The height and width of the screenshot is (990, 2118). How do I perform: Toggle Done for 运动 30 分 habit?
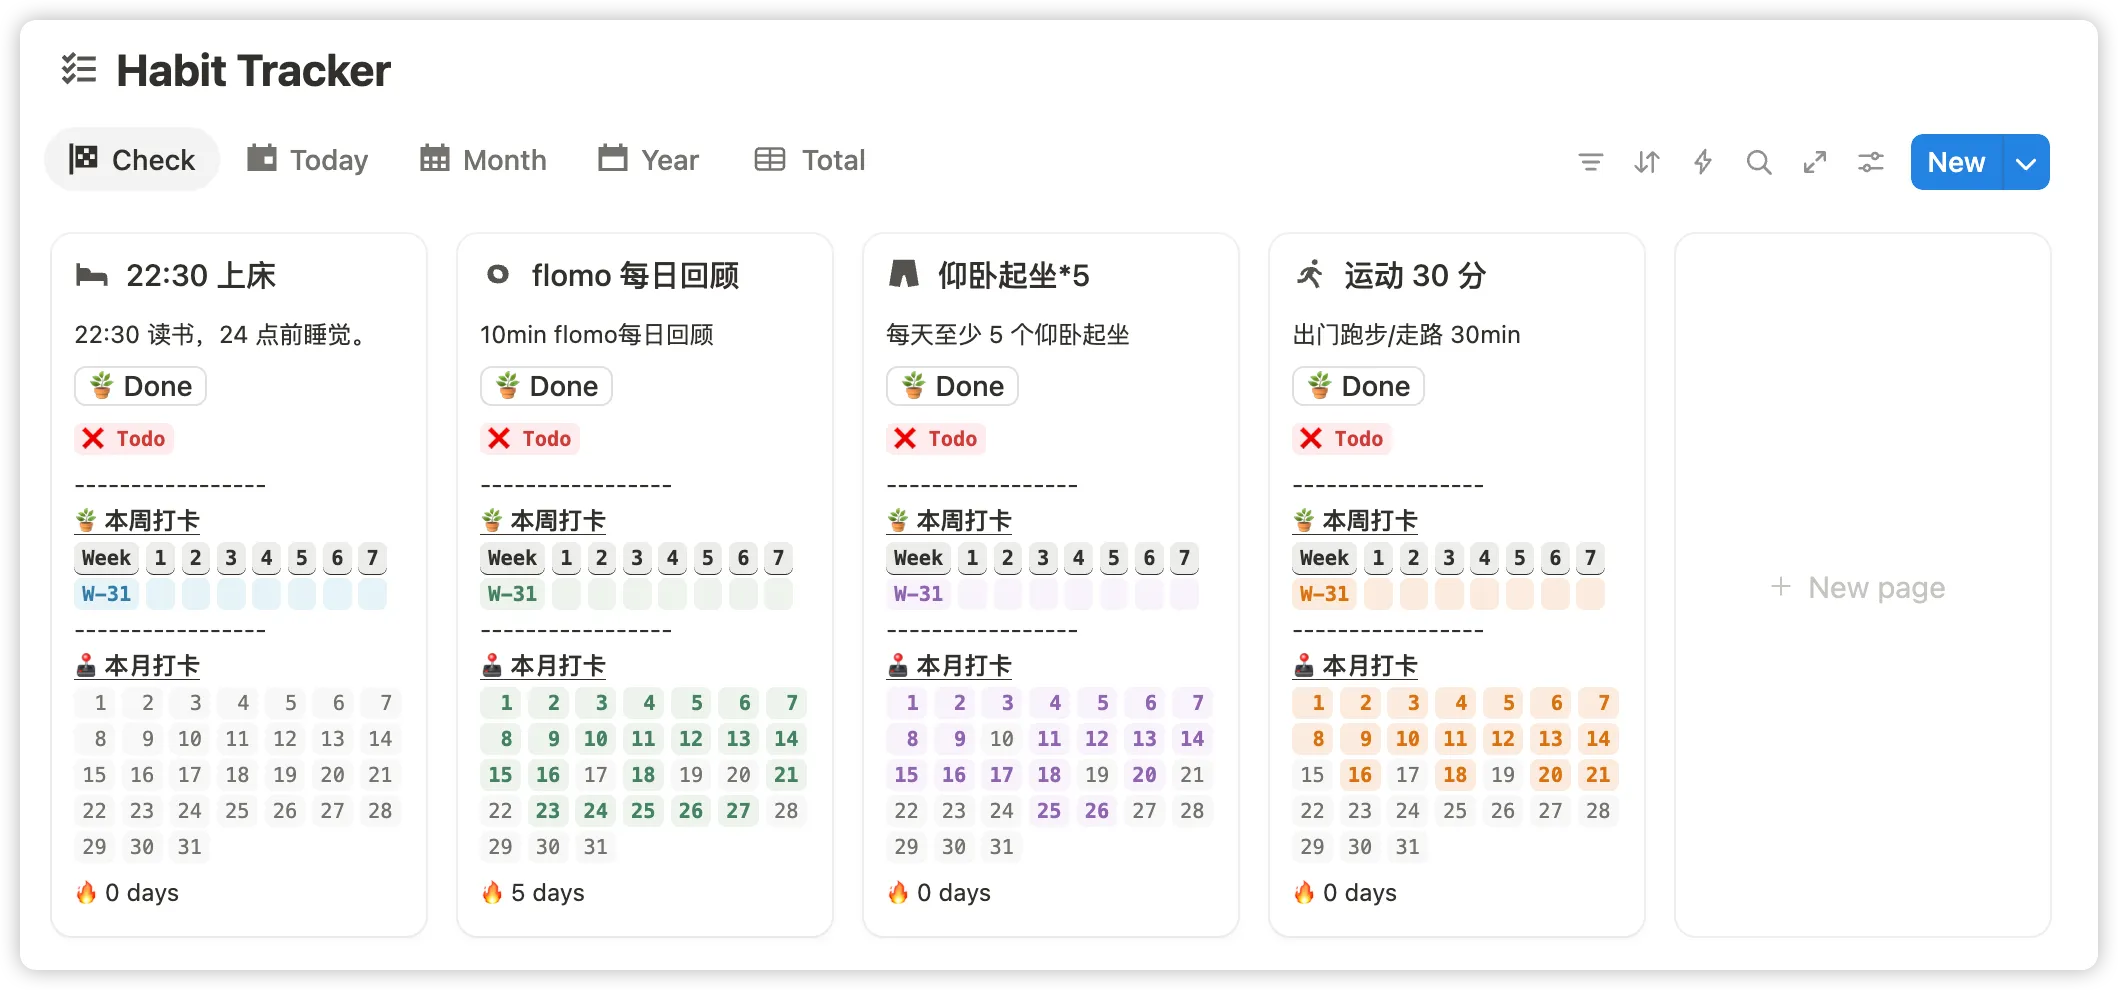pos(1358,386)
